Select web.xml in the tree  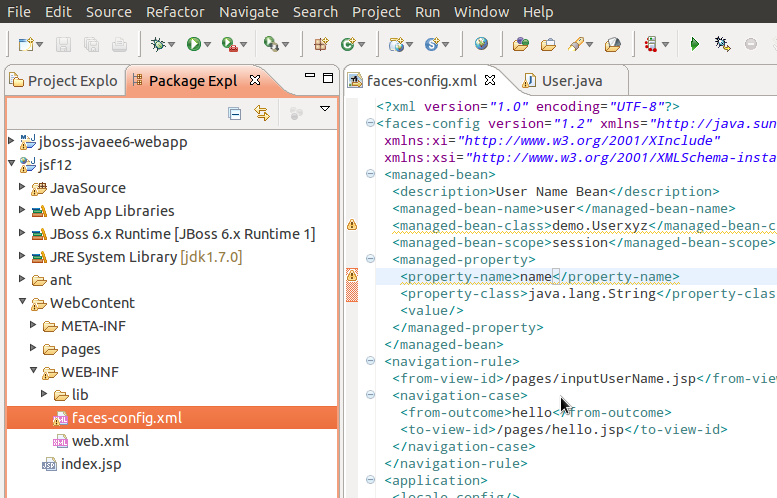[x=100, y=441]
